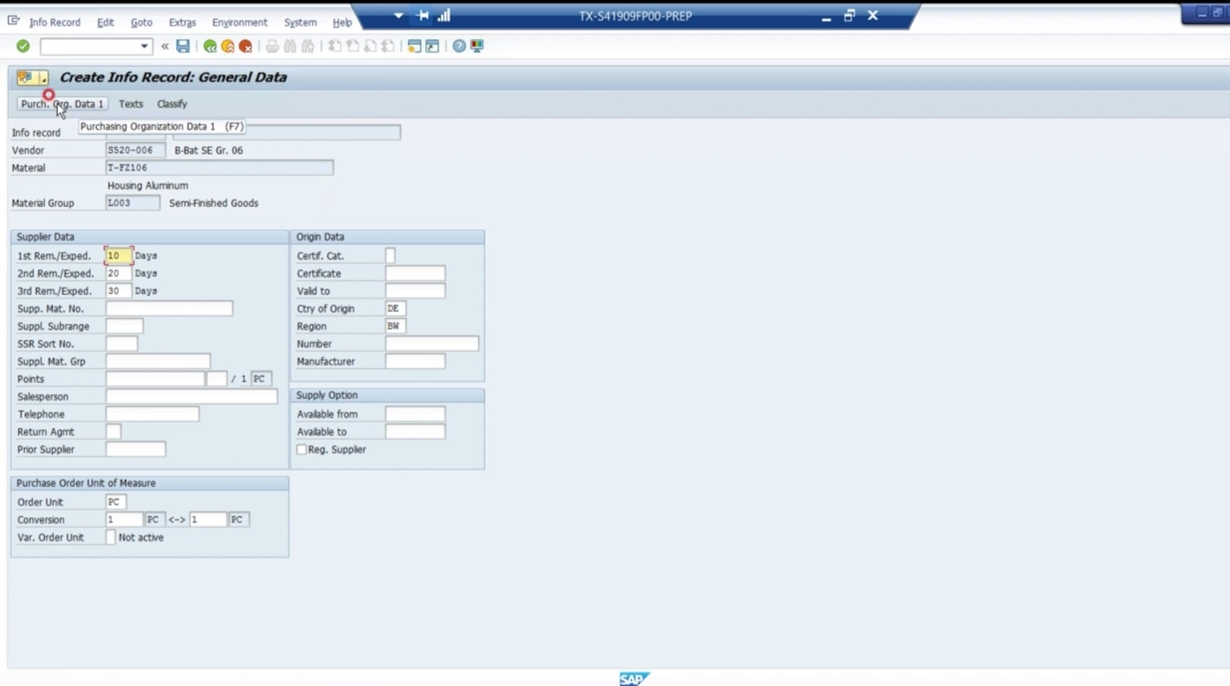Viewport: 1230px width, 686px height.
Task: Click the Order Unit field
Action: tap(115, 502)
